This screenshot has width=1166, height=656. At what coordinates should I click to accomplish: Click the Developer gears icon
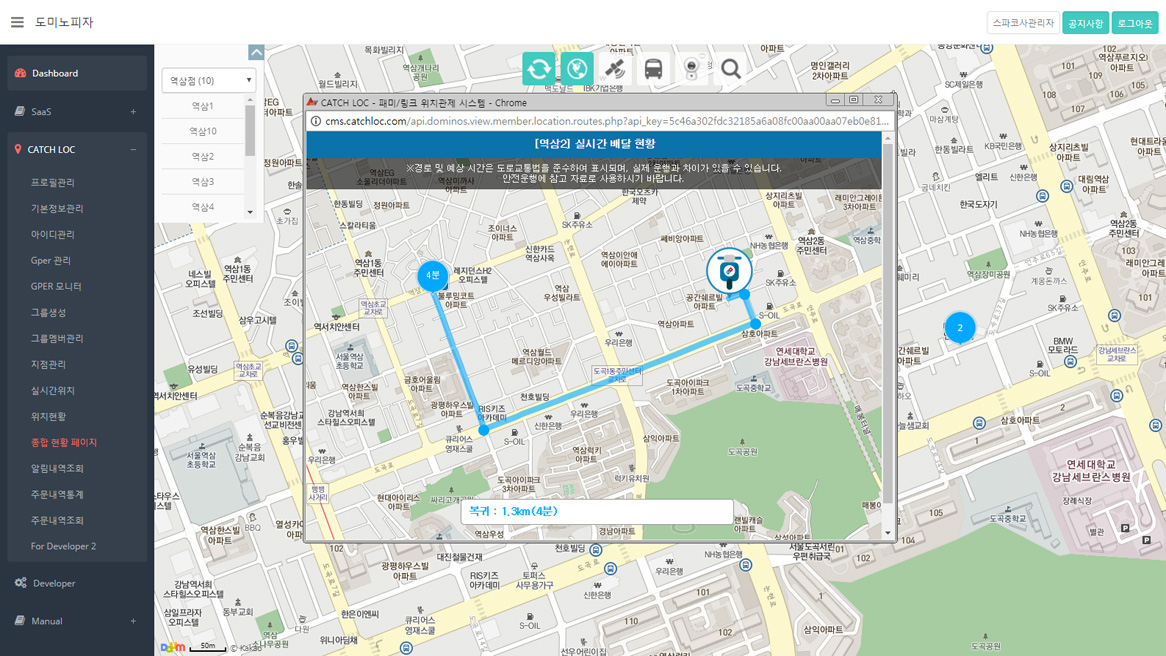click(x=21, y=583)
